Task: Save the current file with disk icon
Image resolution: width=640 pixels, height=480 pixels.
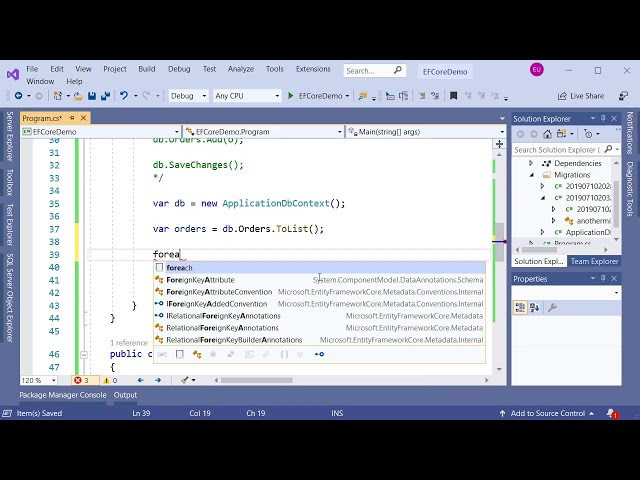Action: click(92, 96)
